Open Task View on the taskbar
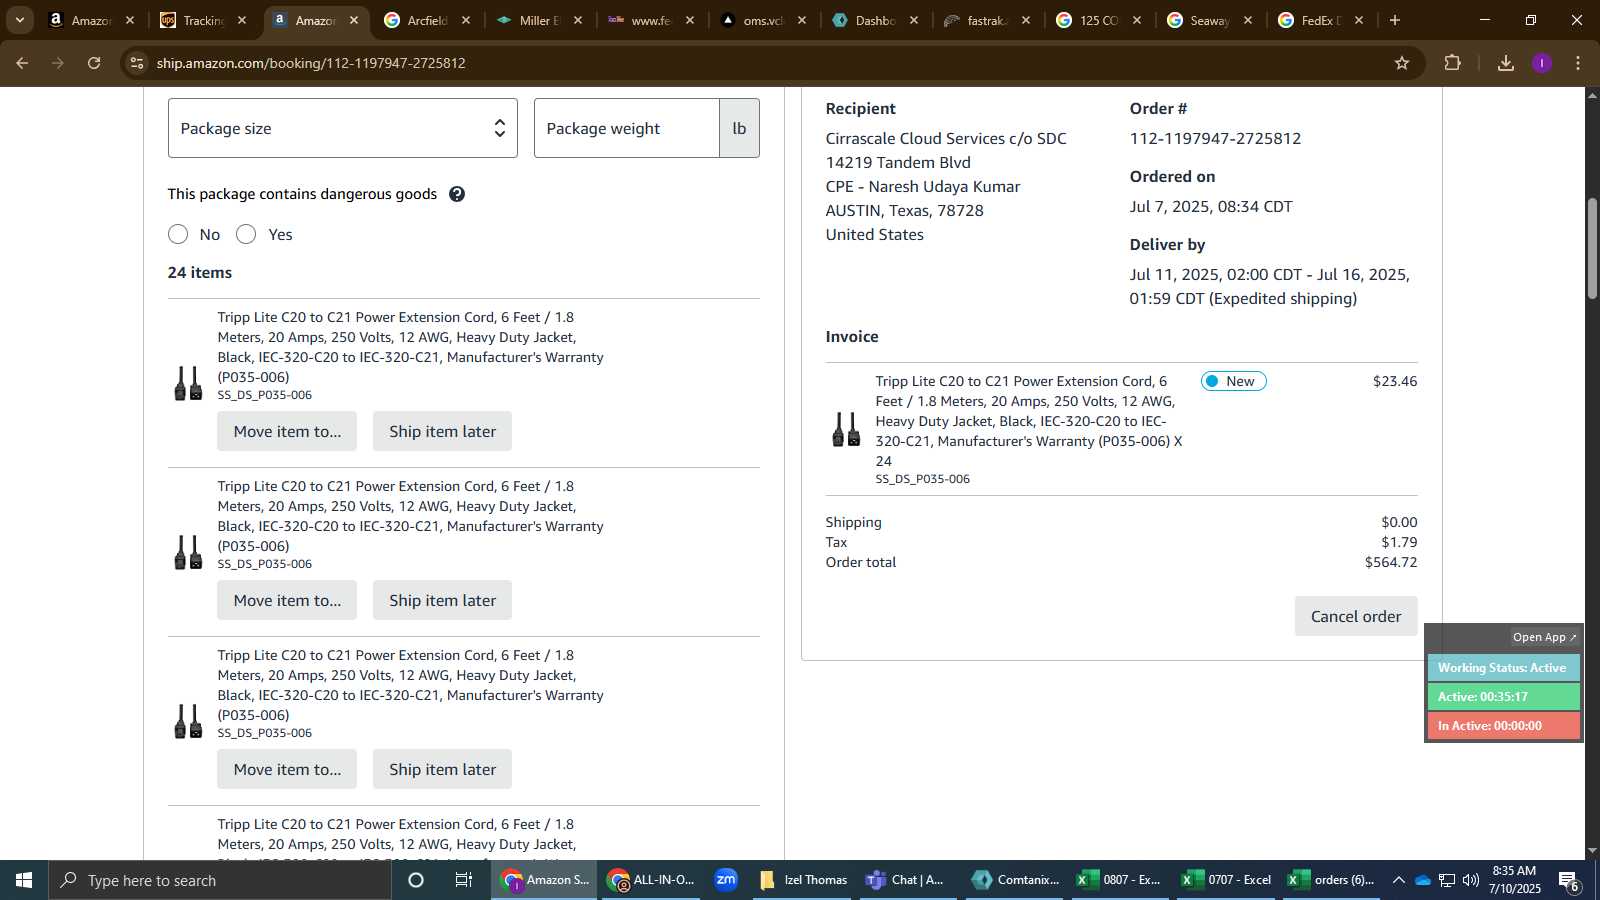 tap(464, 880)
